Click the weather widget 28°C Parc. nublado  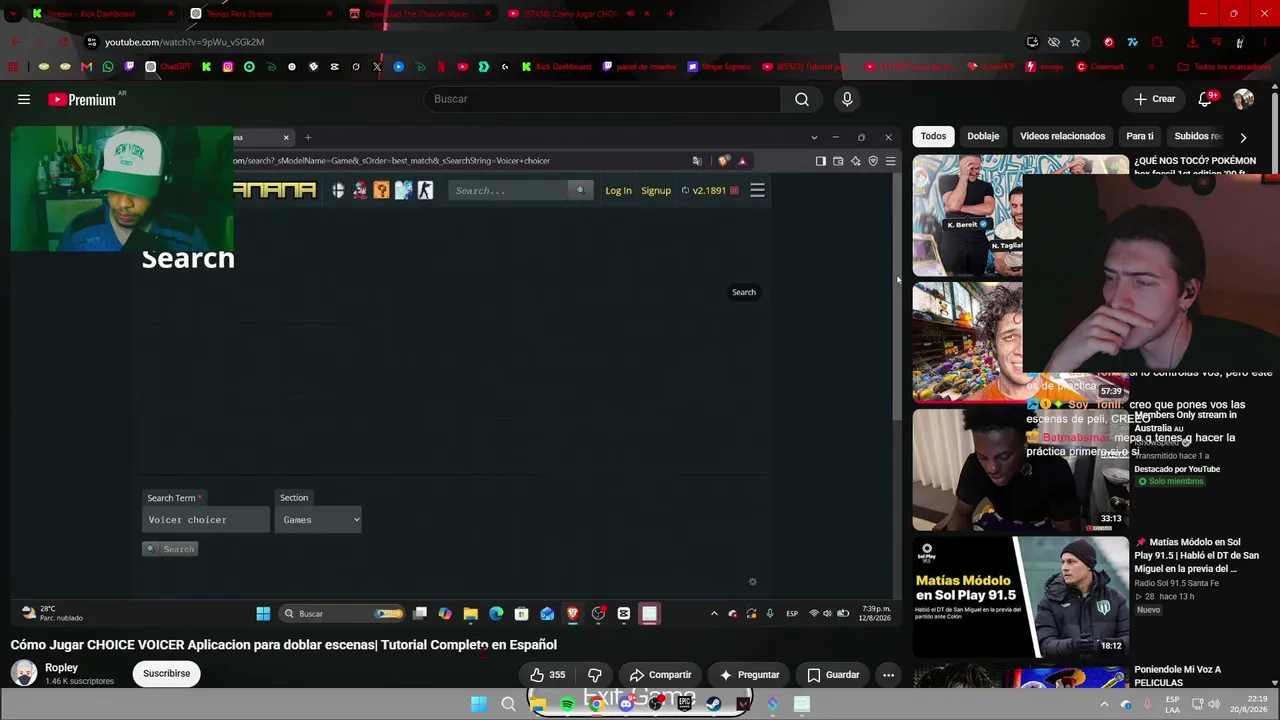click(x=53, y=613)
